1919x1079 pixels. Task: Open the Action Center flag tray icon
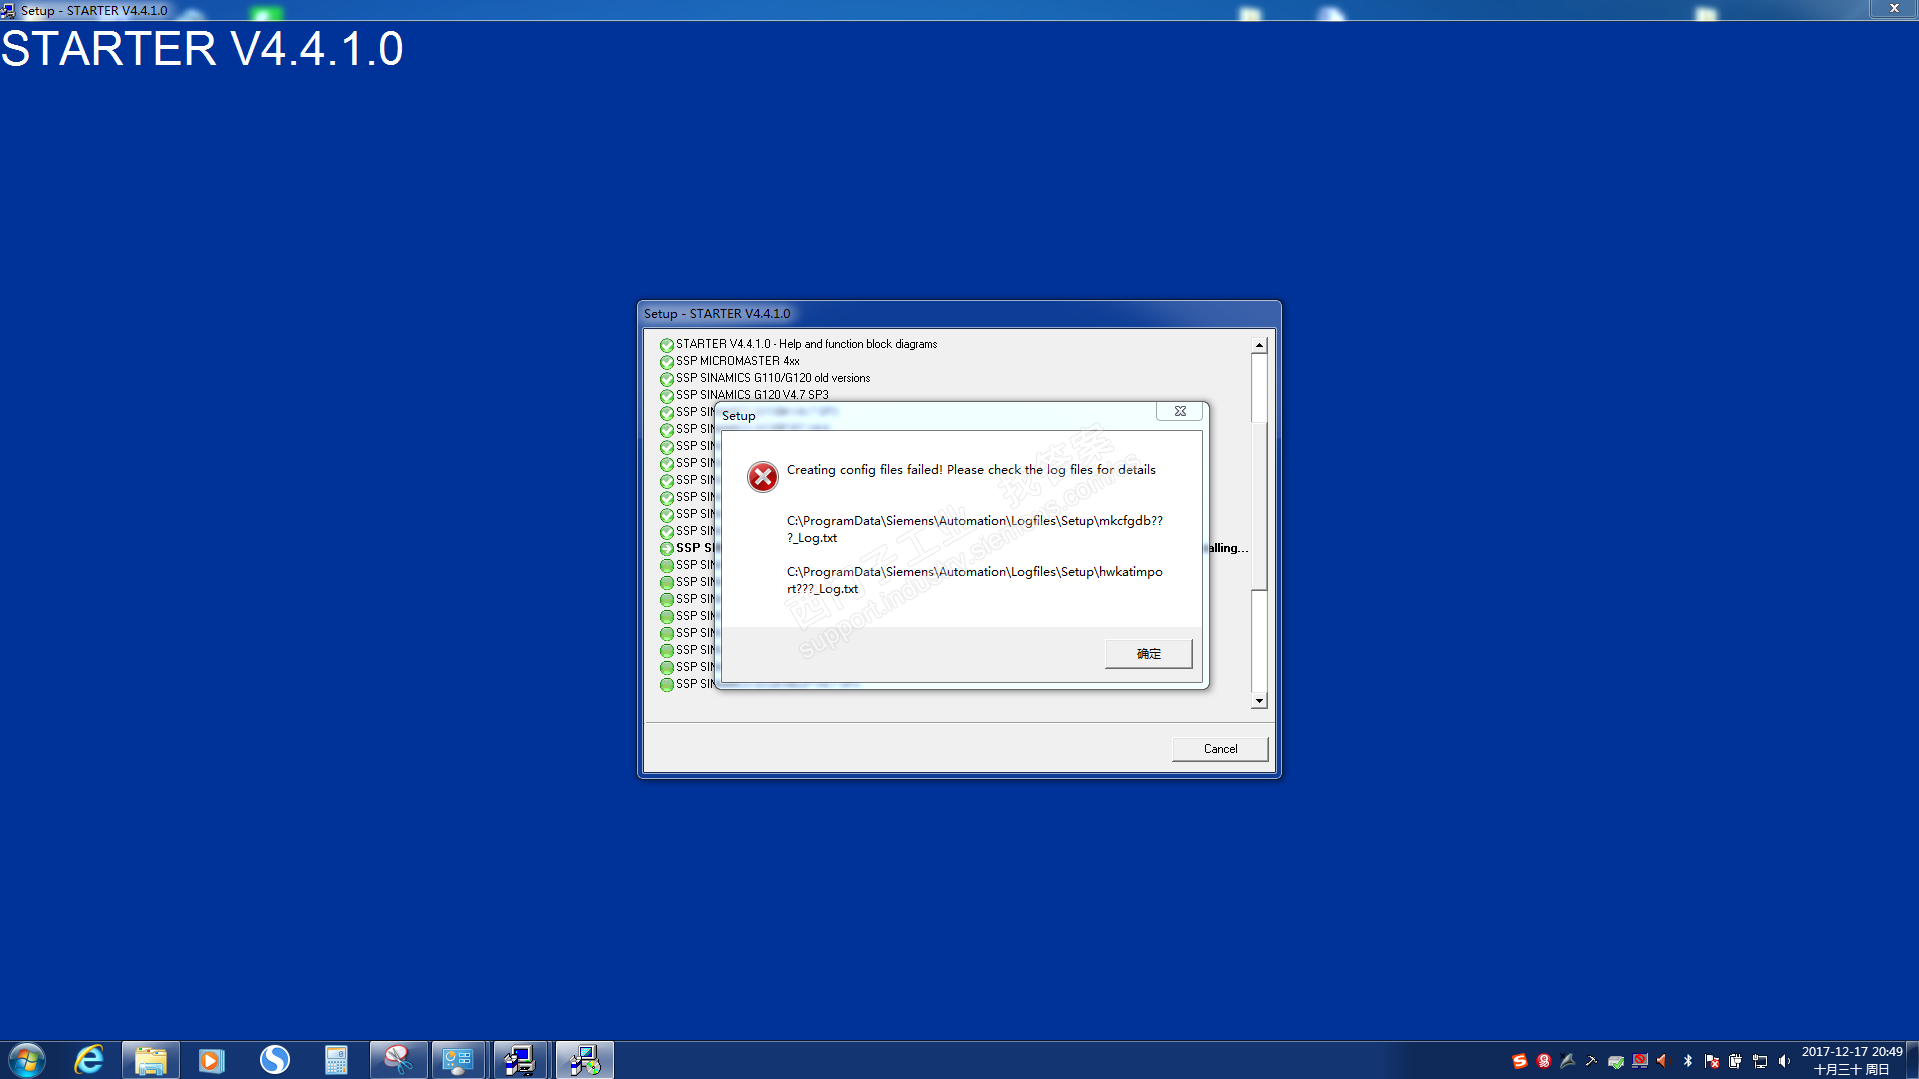click(1712, 1061)
